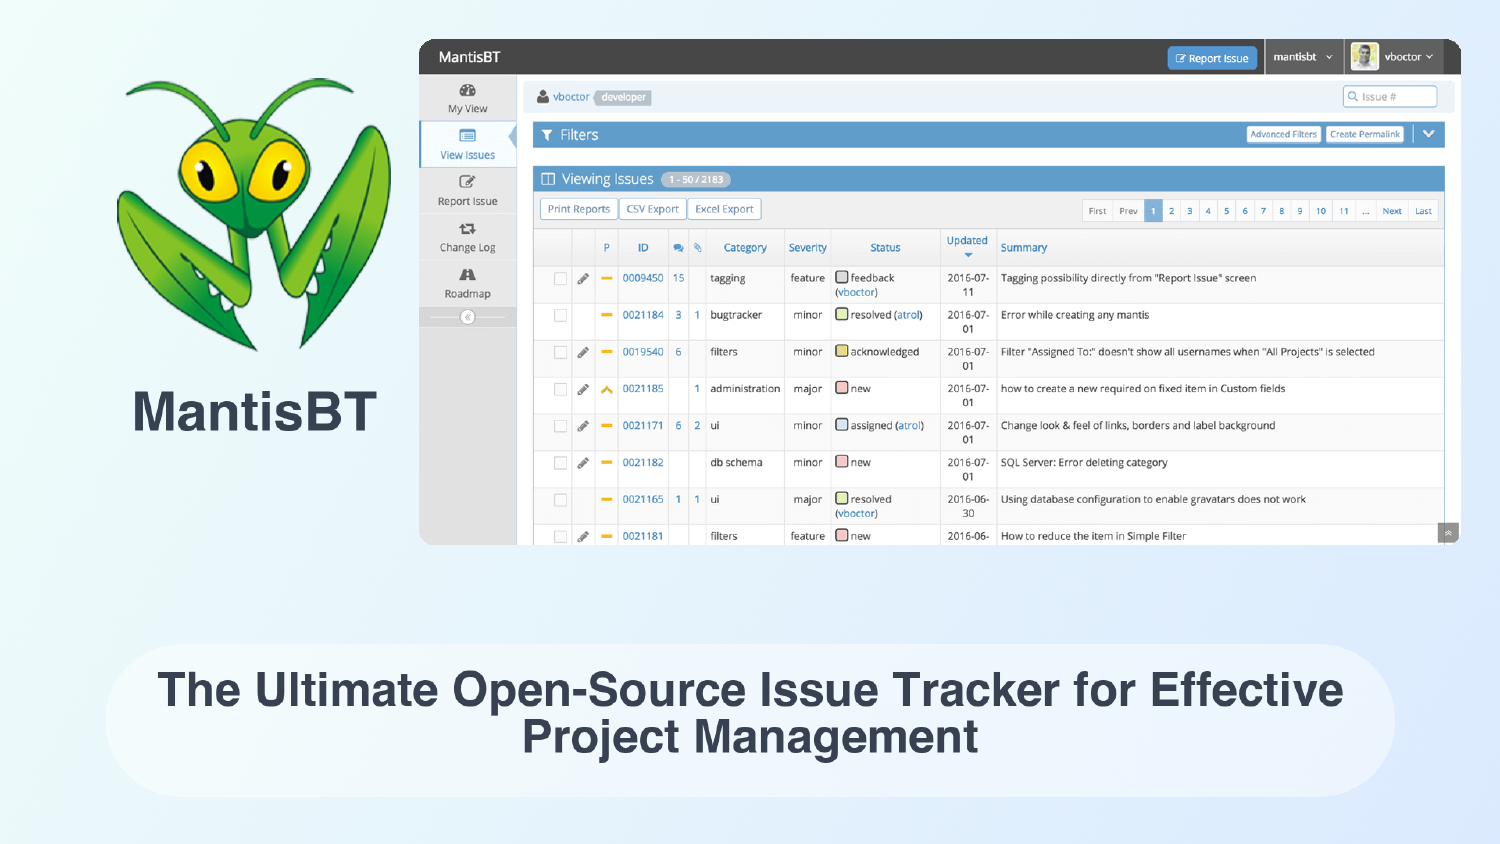Screen dimensions: 1500x844
Task: Click the Report Issue button
Action: [1212, 57]
